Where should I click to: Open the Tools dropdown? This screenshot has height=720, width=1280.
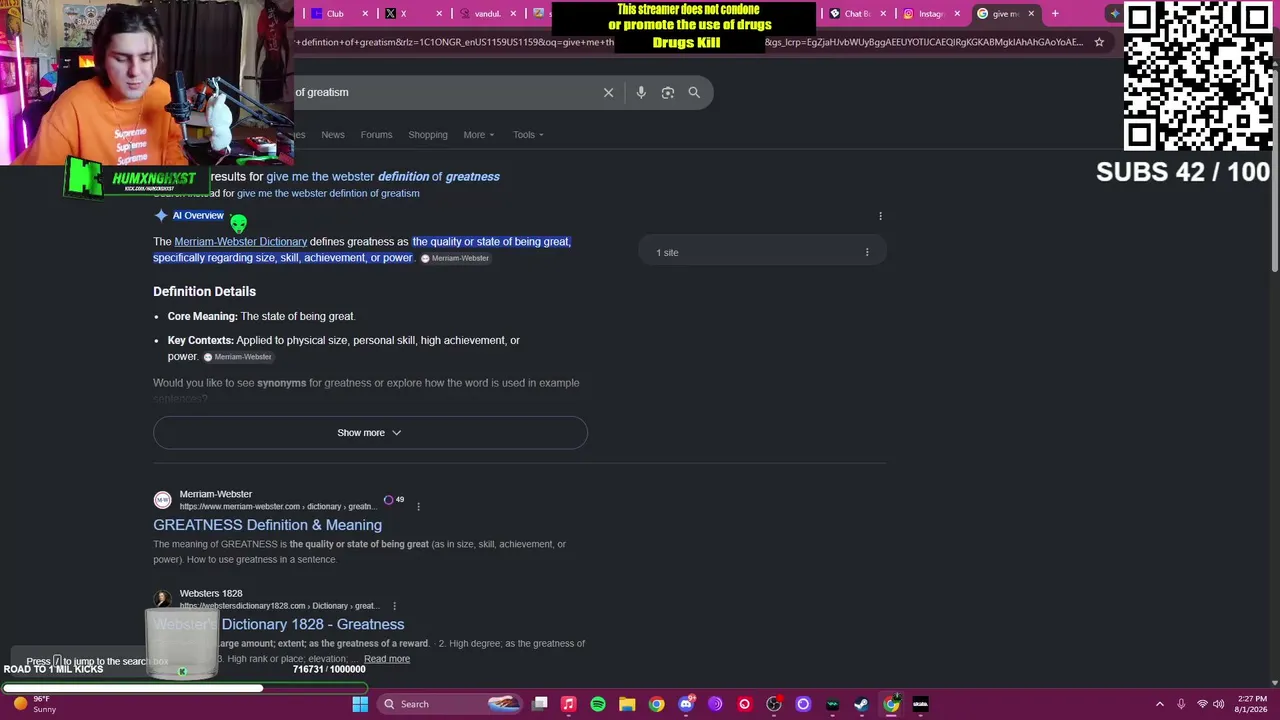[x=528, y=135]
